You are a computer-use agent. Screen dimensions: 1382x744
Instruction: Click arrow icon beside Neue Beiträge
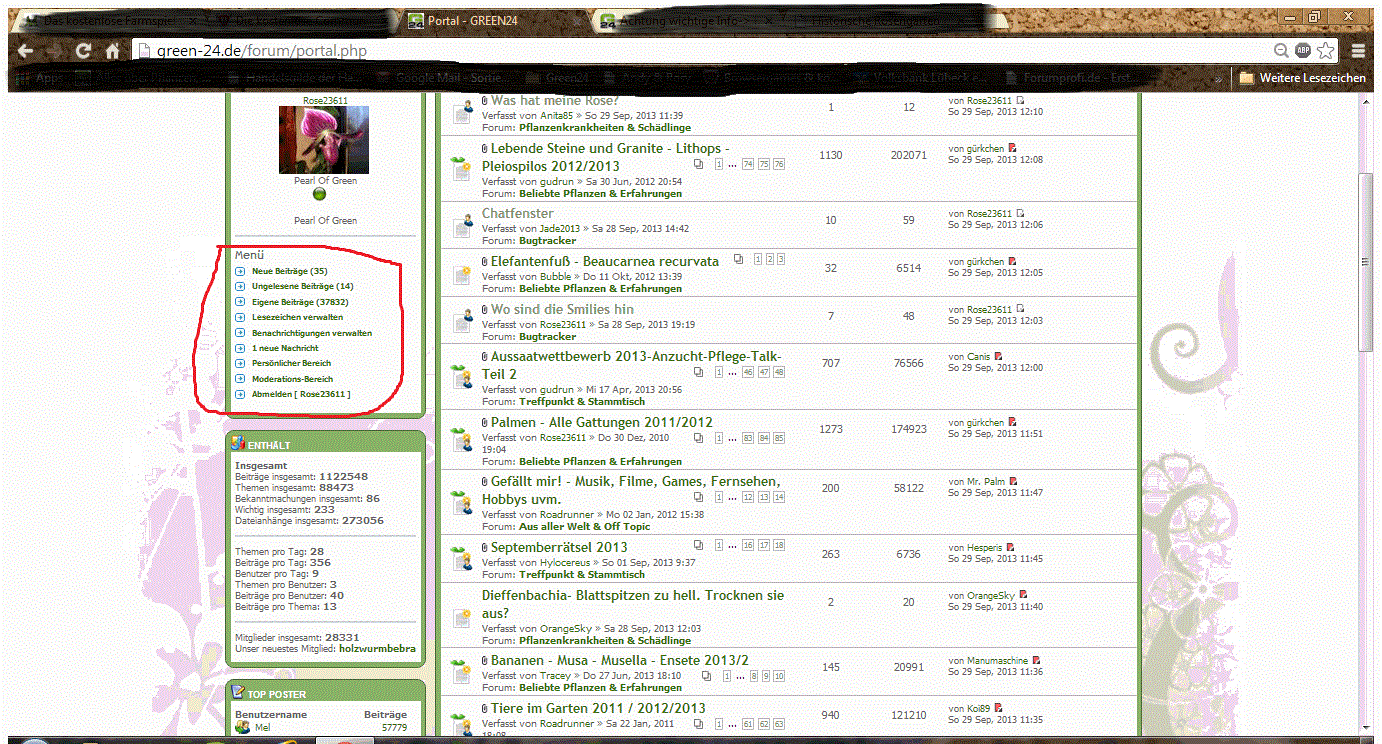240,271
